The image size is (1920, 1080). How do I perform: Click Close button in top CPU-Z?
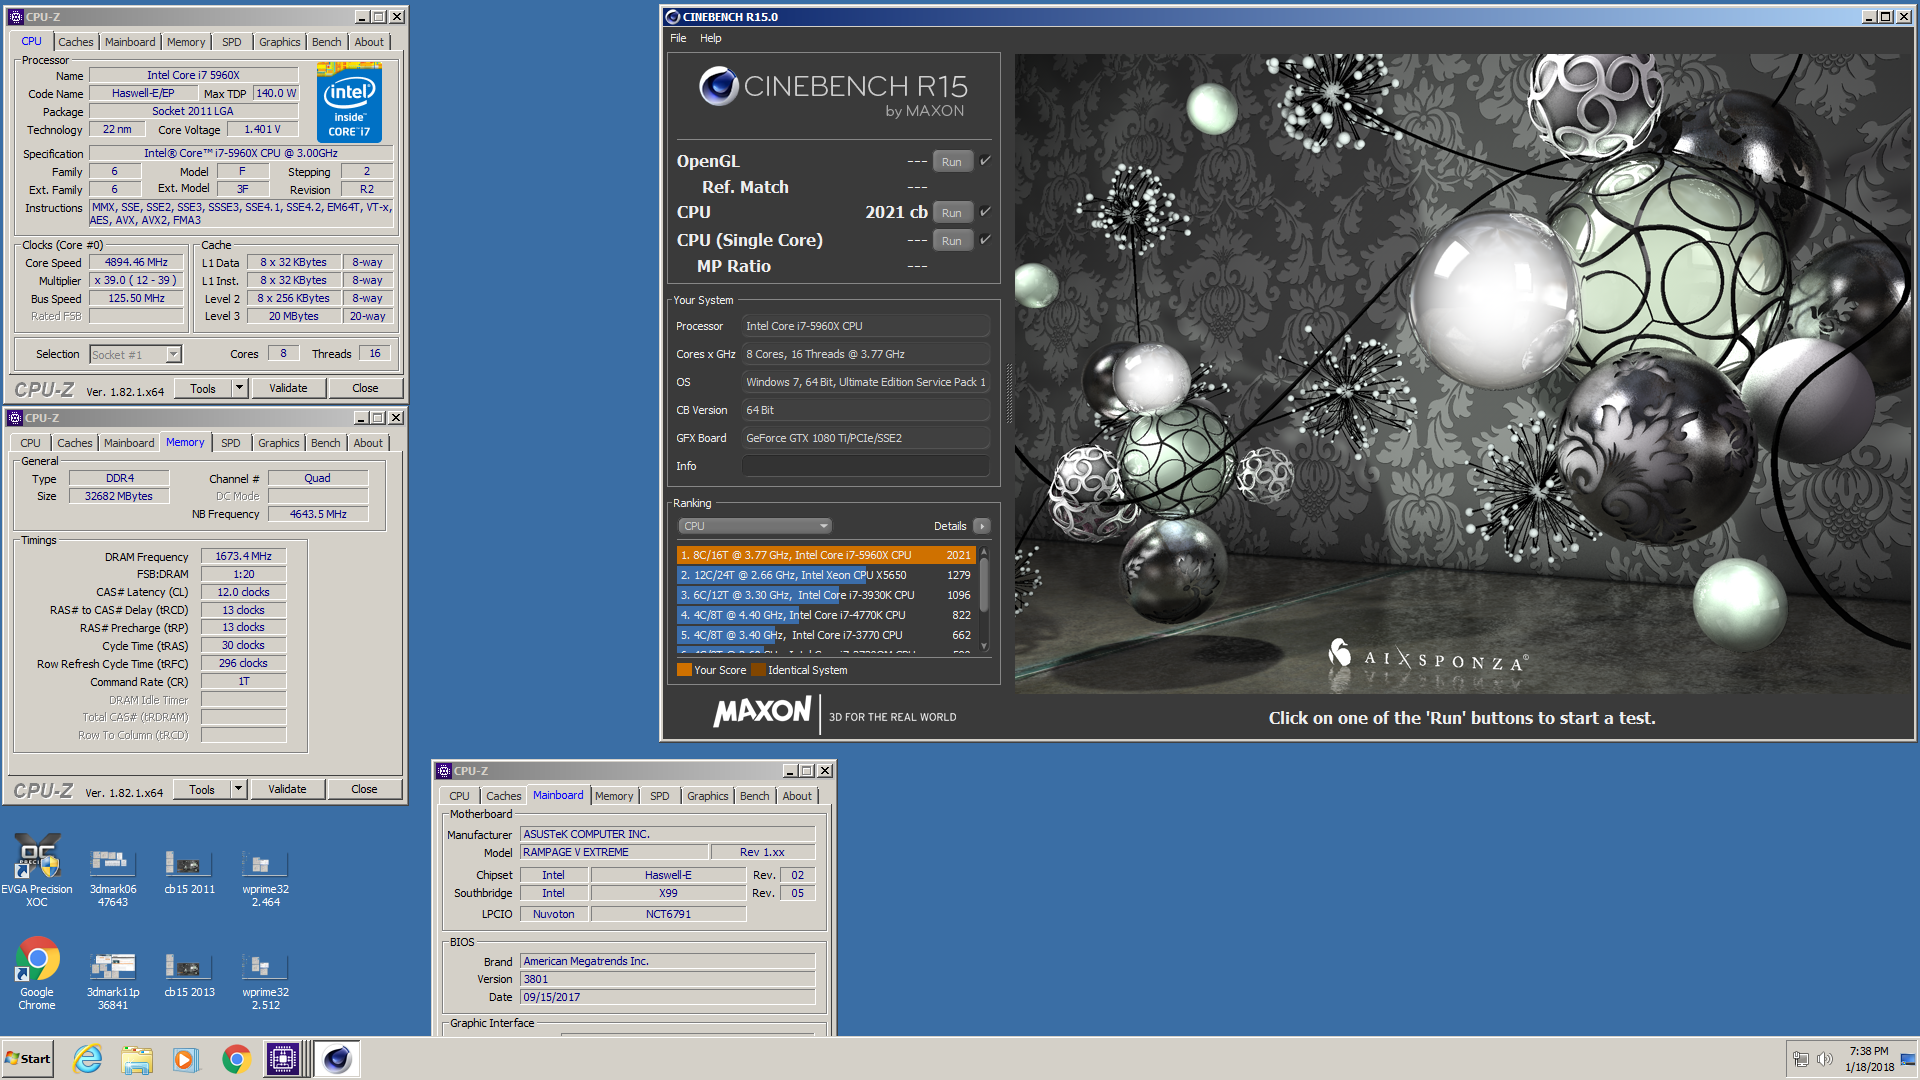click(365, 388)
